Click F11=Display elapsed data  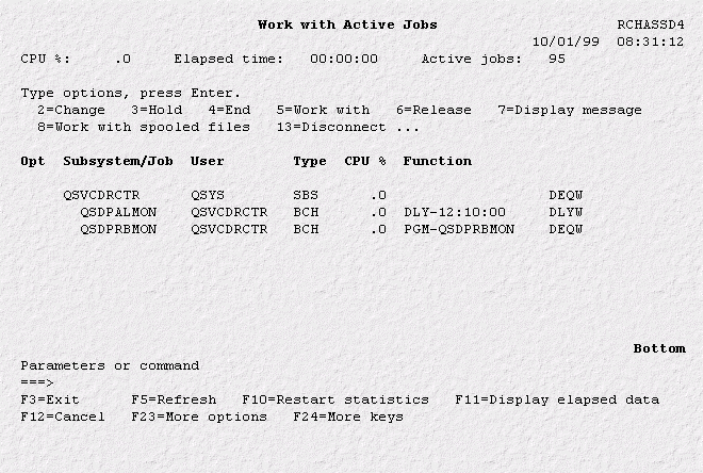click(557, 399)
